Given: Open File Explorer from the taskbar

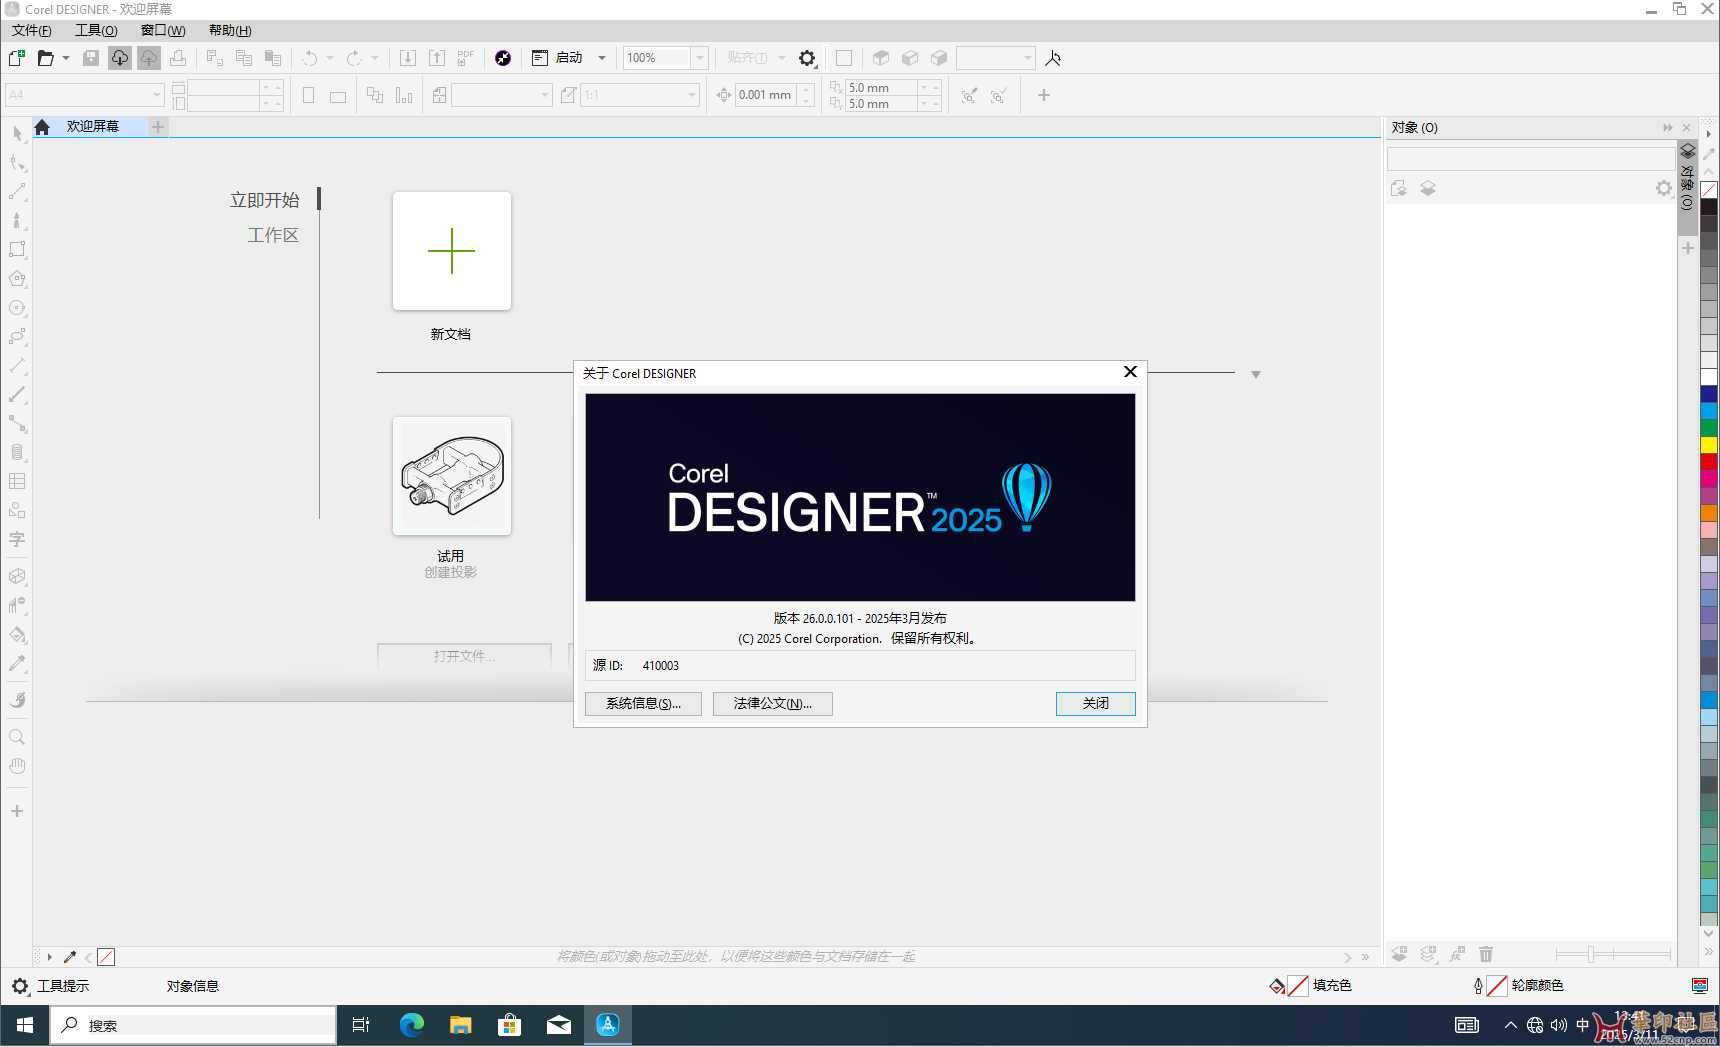Looking at the screenshot, I should (460, 1025).
